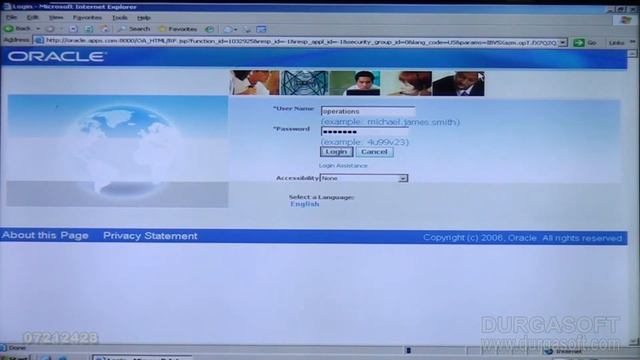This screenshot has width=640, height=360.
Task: Click the Login button
Action: pyautogui.click(x=336, y=152)
